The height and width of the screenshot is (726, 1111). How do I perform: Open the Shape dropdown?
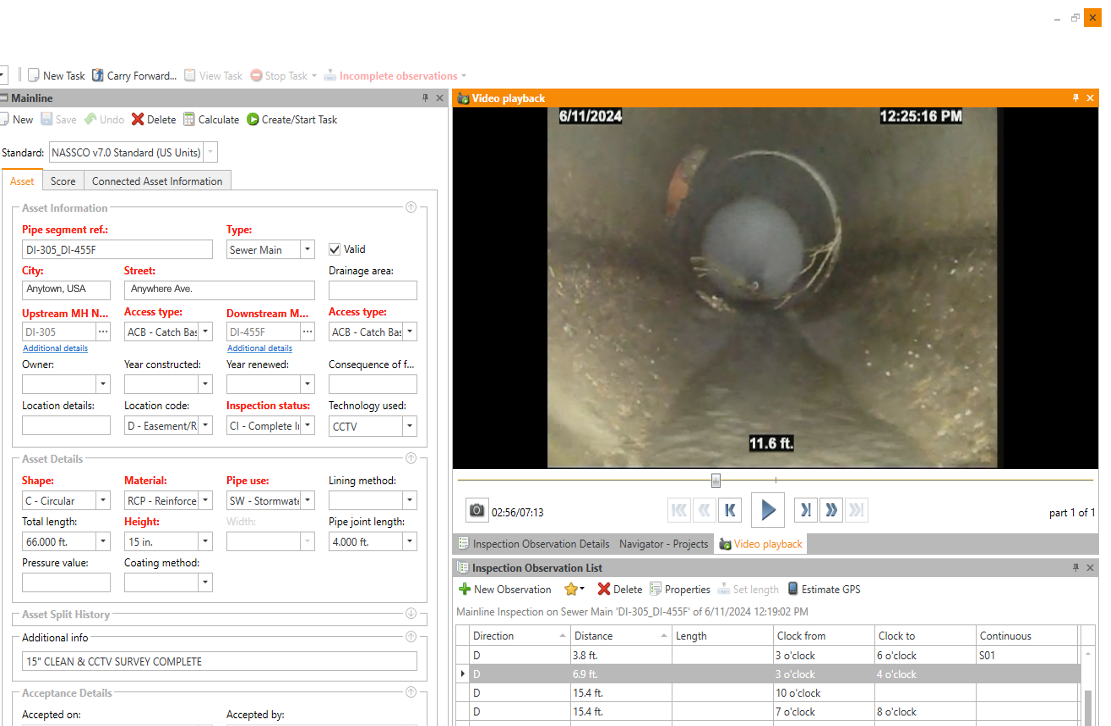click(x=103, y=501)
